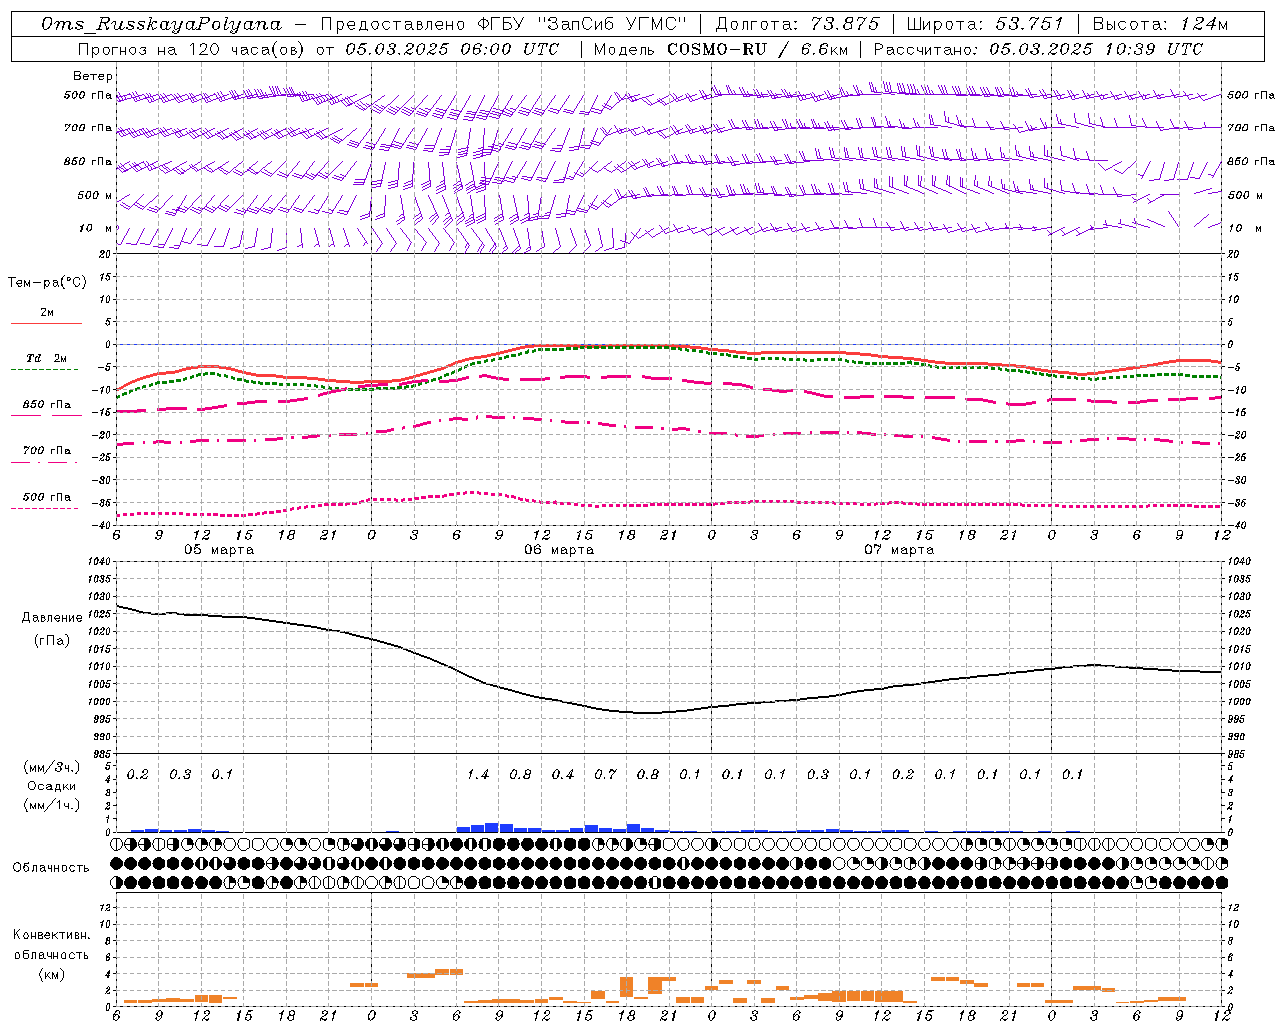Click the latitude value Широта: 53.751
This screenshot has height=1024, width=1280.
(x=984, y=24)
